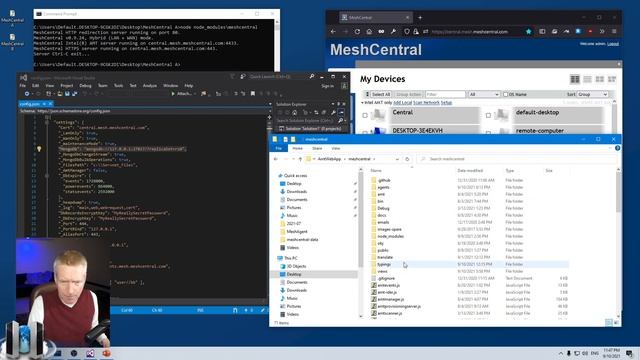The image size is (640, 360).
Task: Click the bookmark star in address bar
Action: point(529,31)
